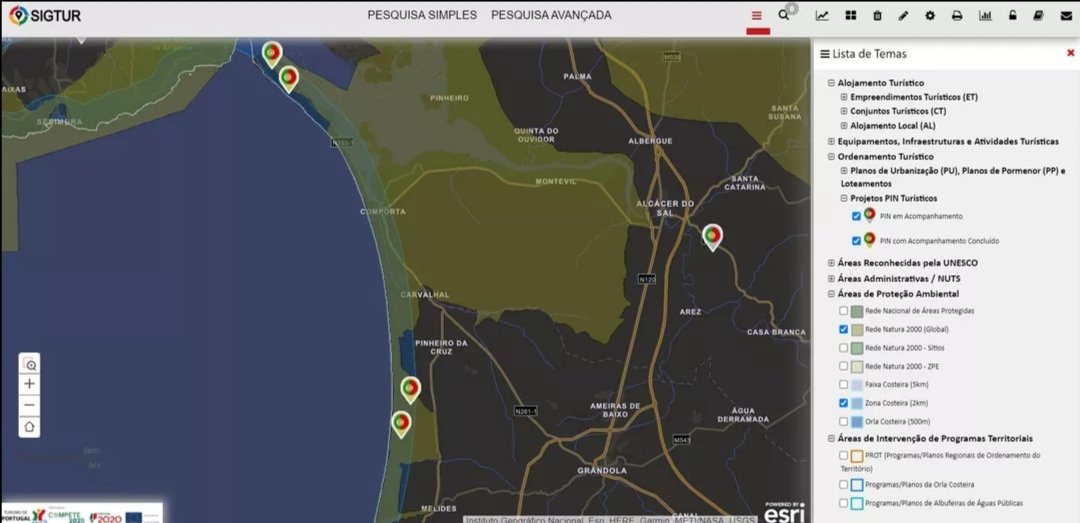This screenshot has width=1080, height=523.
Task: Open the PESQUISA AVANÇADA tab
Action: pyautogui.click(x=551, y=15)
